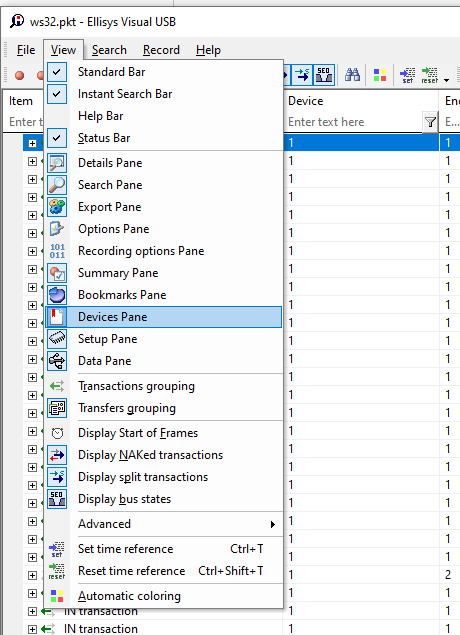The image size is (460, 635).
Task: Click the Item column header
Action: (21, 101)
